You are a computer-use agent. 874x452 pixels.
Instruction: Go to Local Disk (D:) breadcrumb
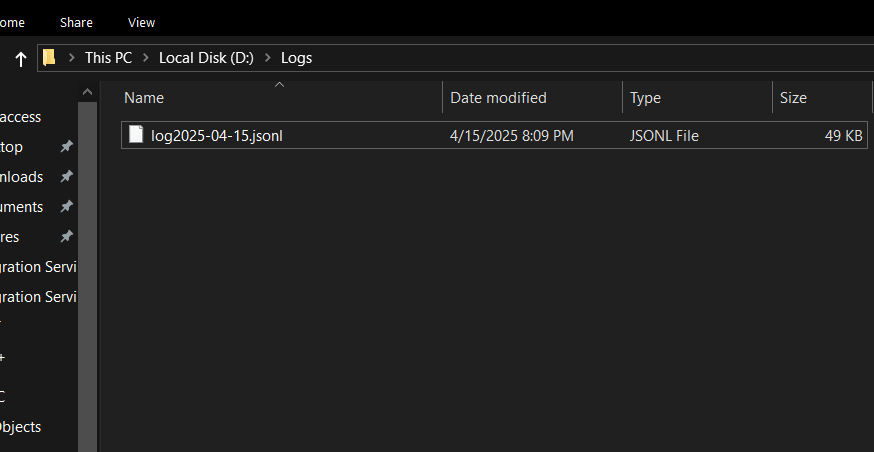[x=206, y=58]
